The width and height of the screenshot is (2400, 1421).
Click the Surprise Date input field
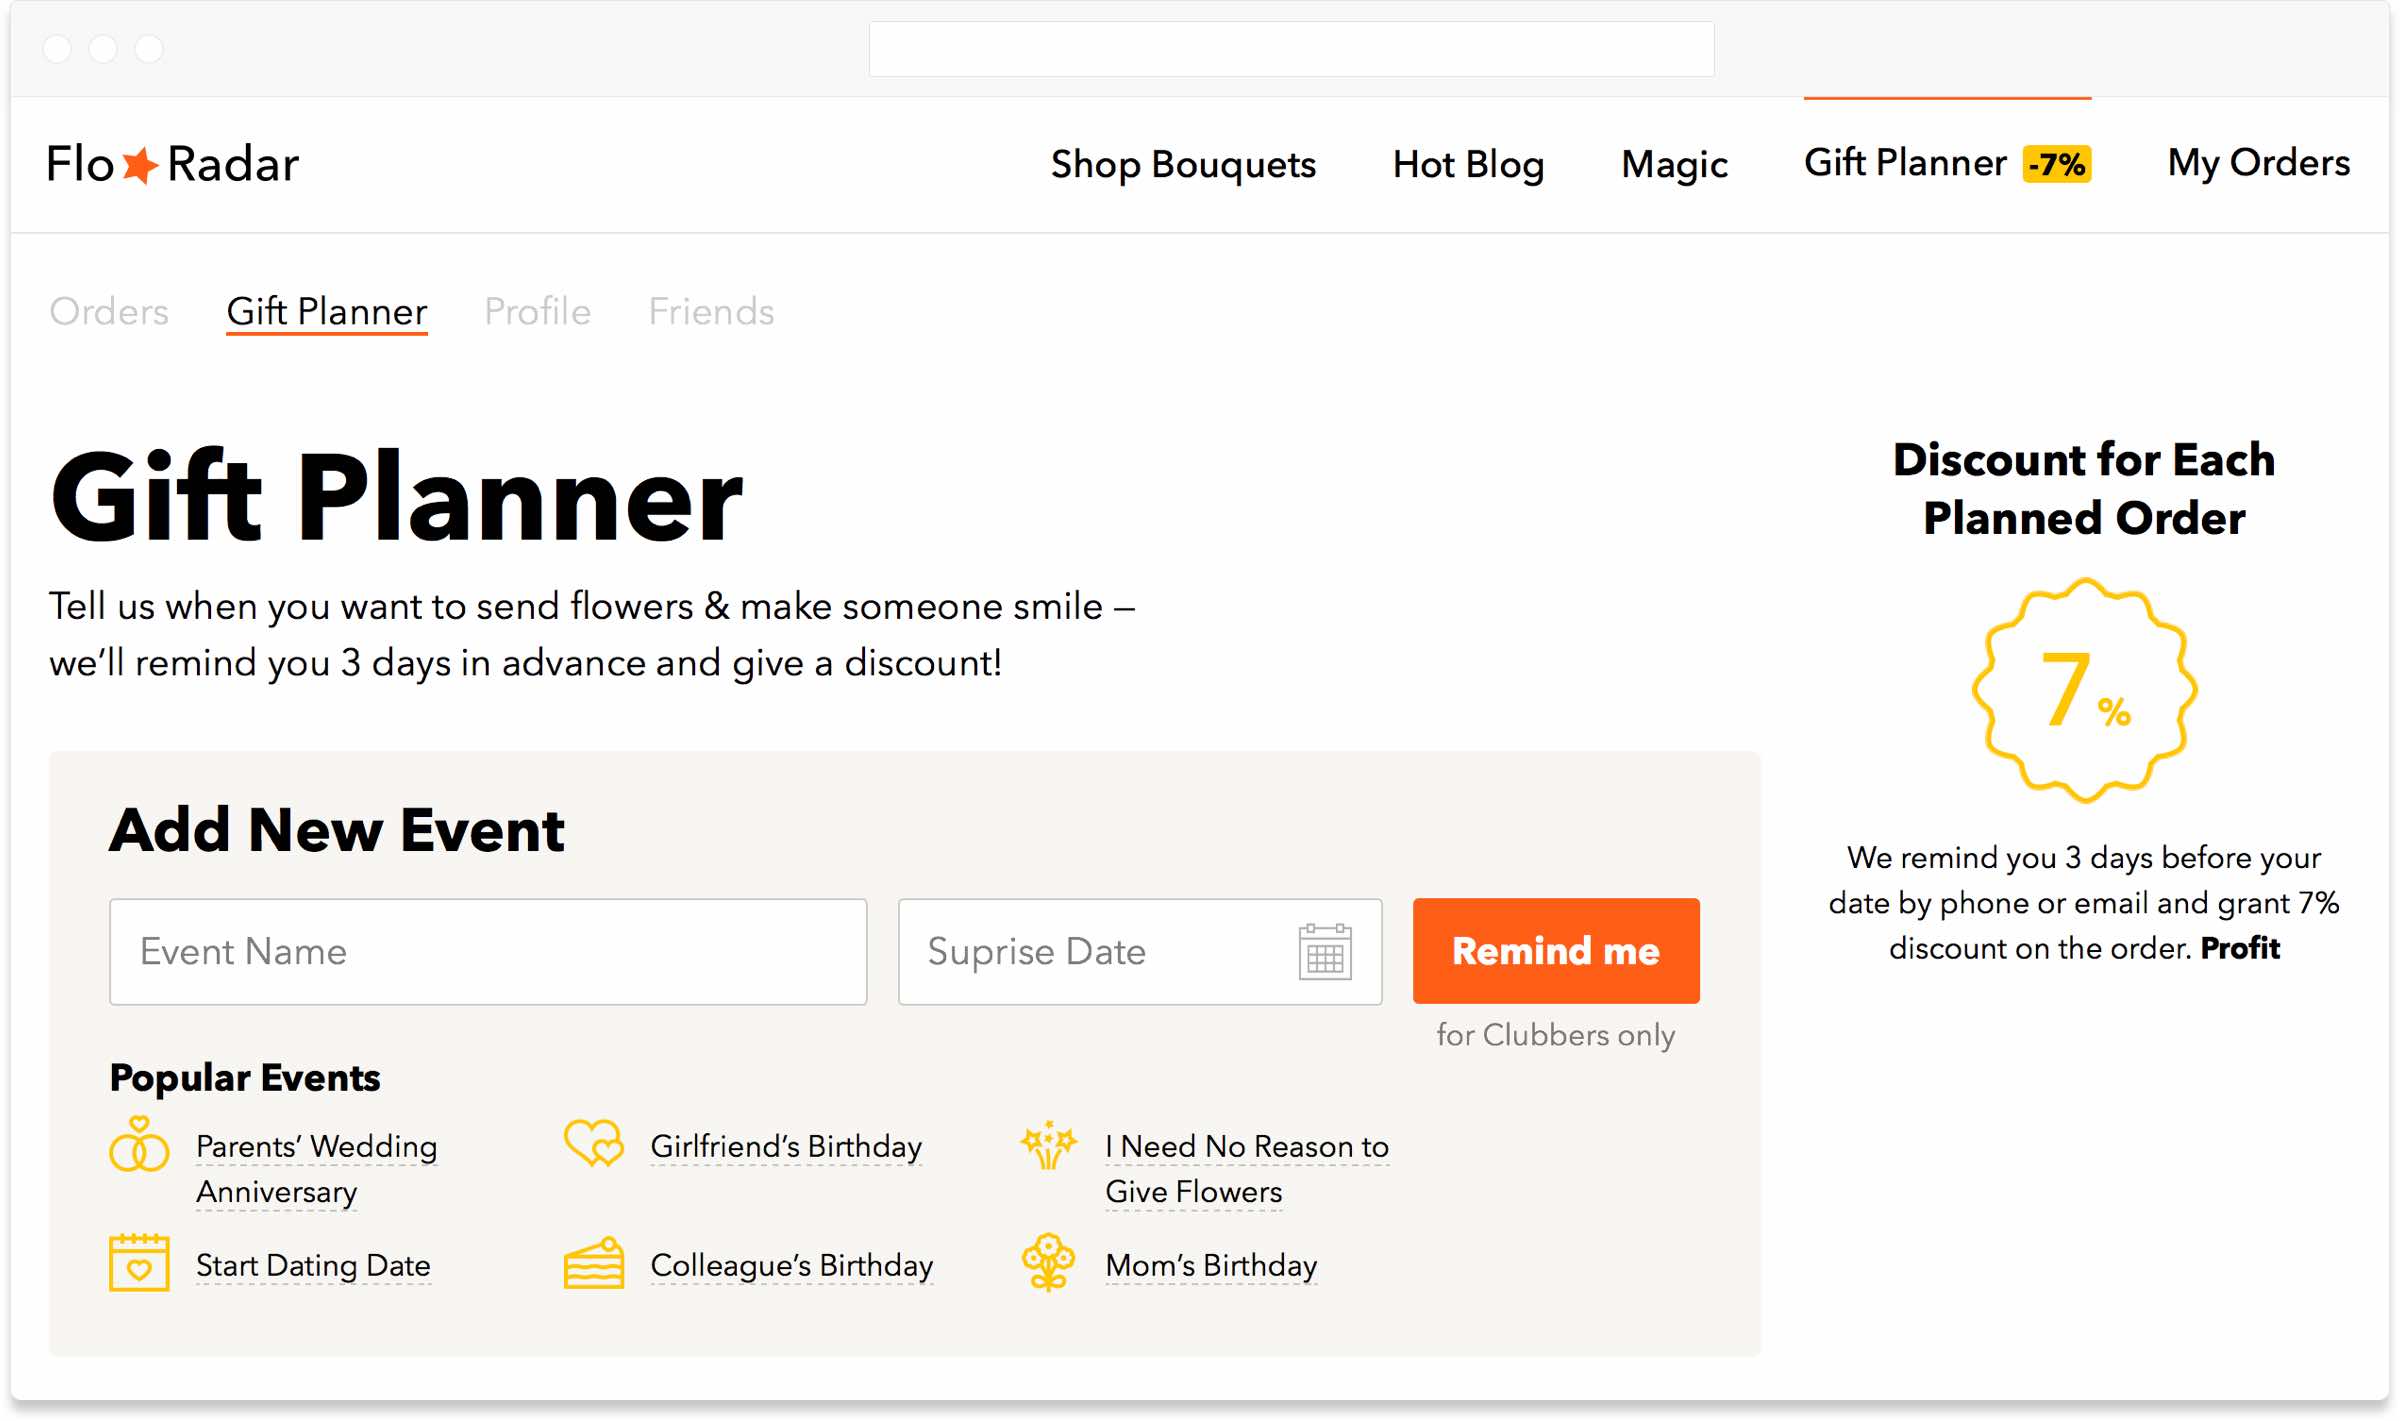pos(1137,951)
